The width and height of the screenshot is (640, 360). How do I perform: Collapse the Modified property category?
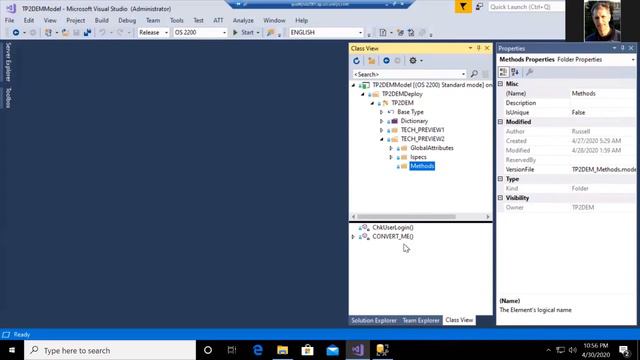tap(501, 122)
